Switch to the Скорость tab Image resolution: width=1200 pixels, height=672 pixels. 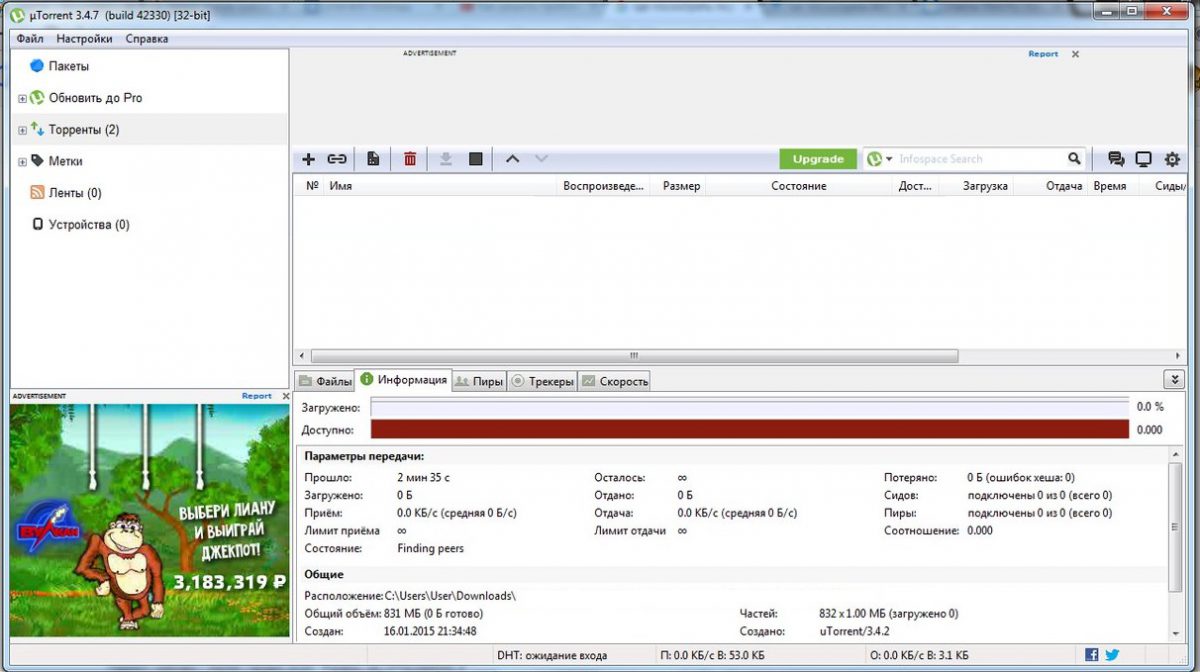(x=614, y=381)
